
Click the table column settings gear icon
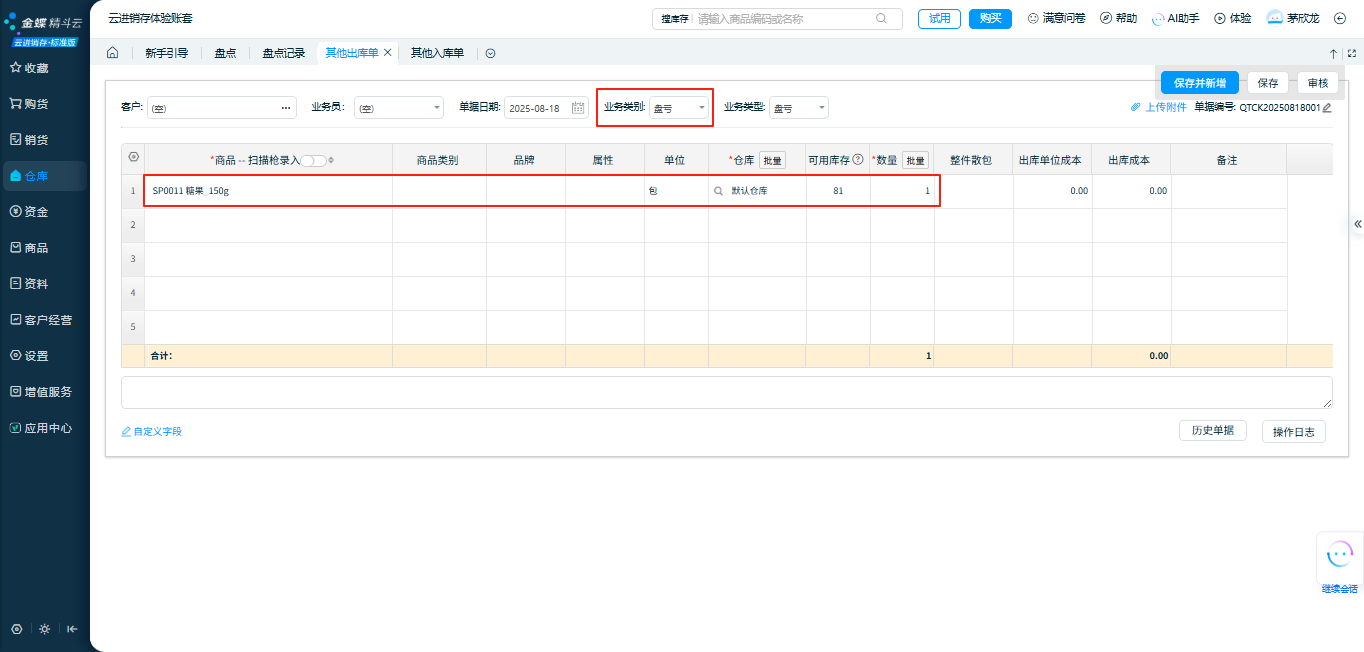click(x=133, y=158)
